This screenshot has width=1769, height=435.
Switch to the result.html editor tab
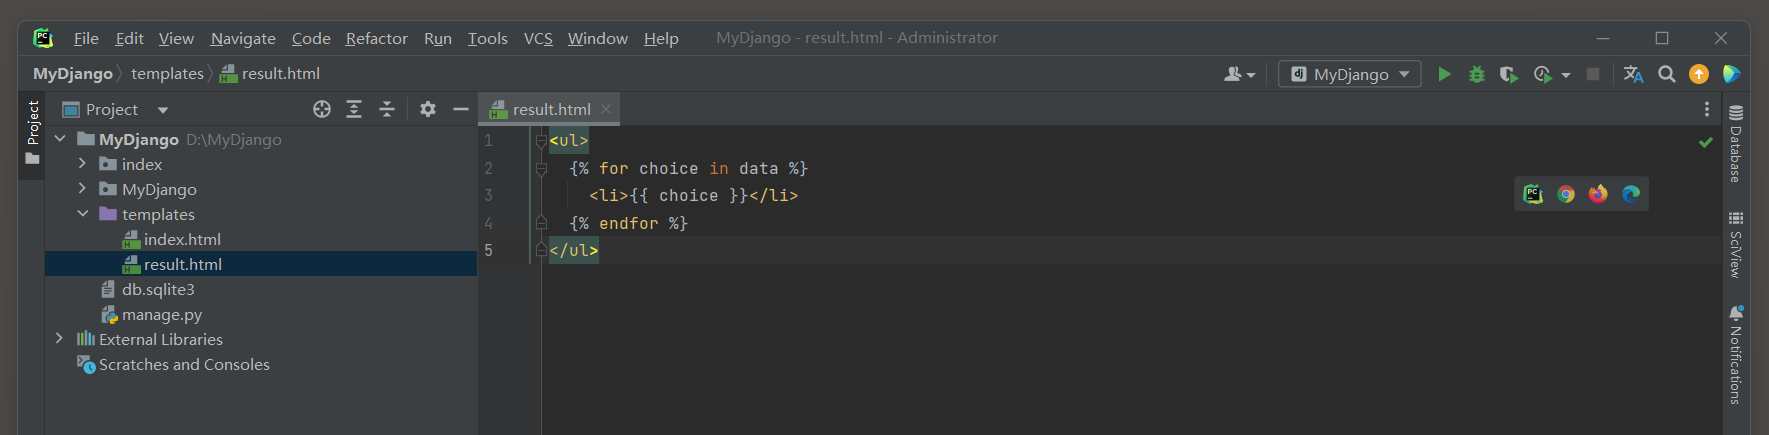coord(551,109)
